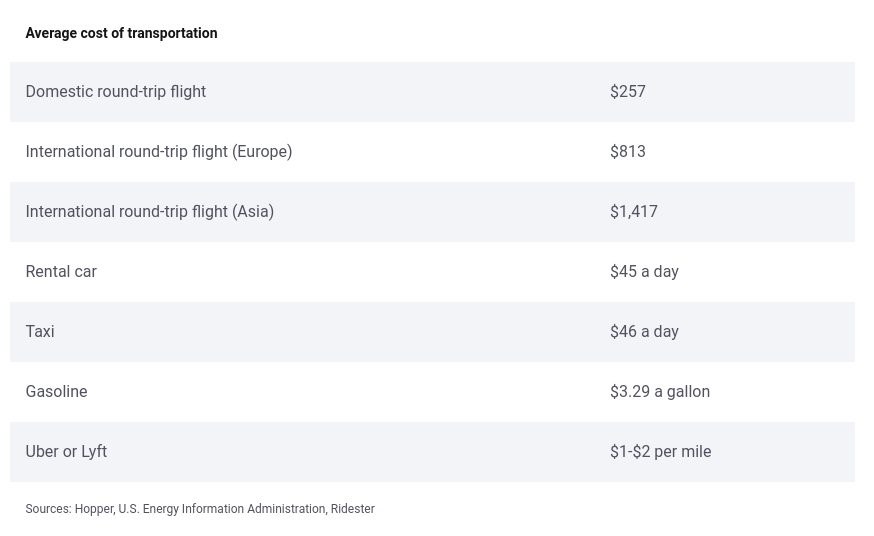Click the $257 price value
Screen dimensions: 874x536
(x=628, y=91)
